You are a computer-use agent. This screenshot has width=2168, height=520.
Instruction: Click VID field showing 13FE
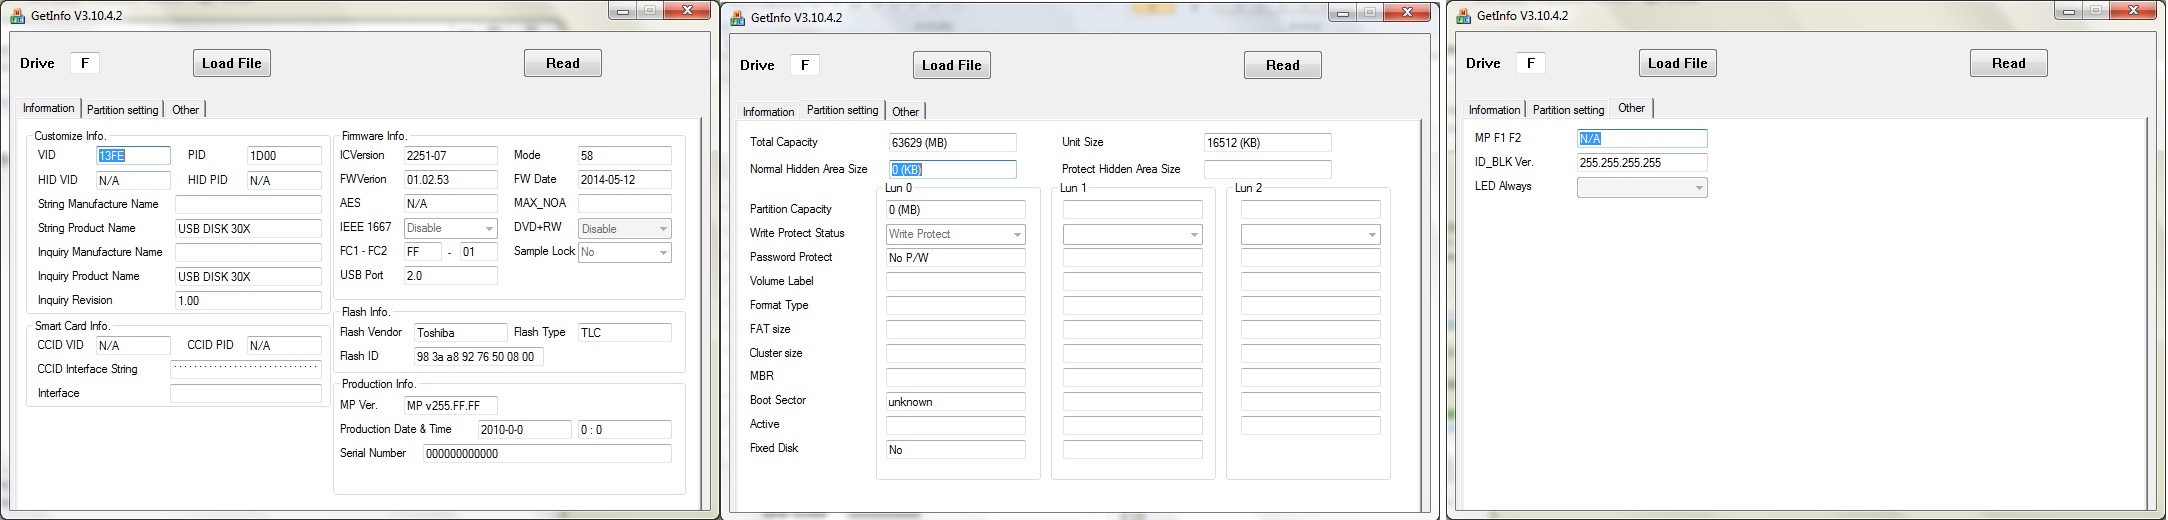[x=133, y=155]
